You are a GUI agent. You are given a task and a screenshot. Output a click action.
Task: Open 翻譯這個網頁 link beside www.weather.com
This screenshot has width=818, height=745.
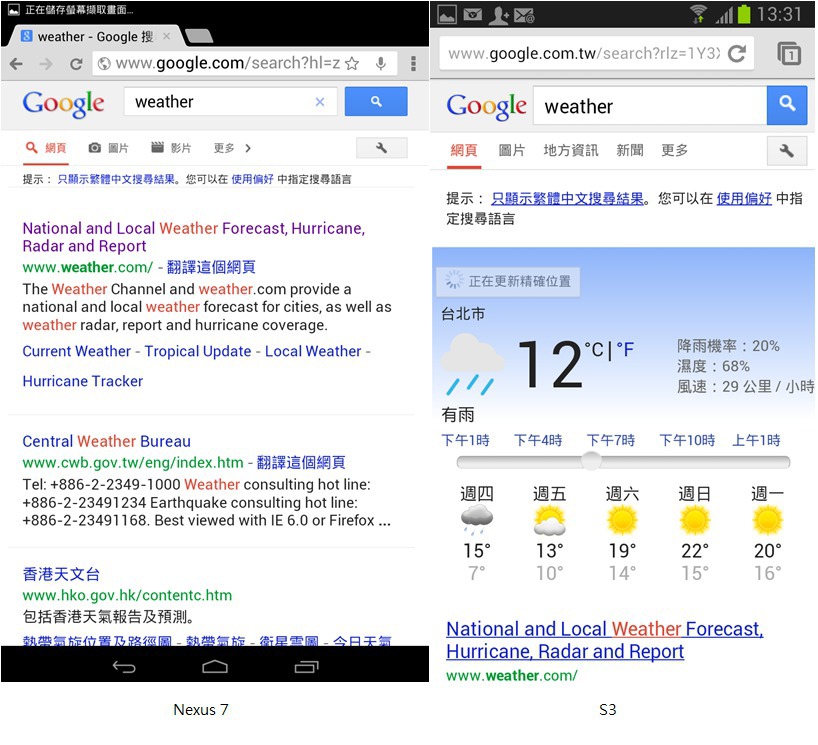coord(211,267)
